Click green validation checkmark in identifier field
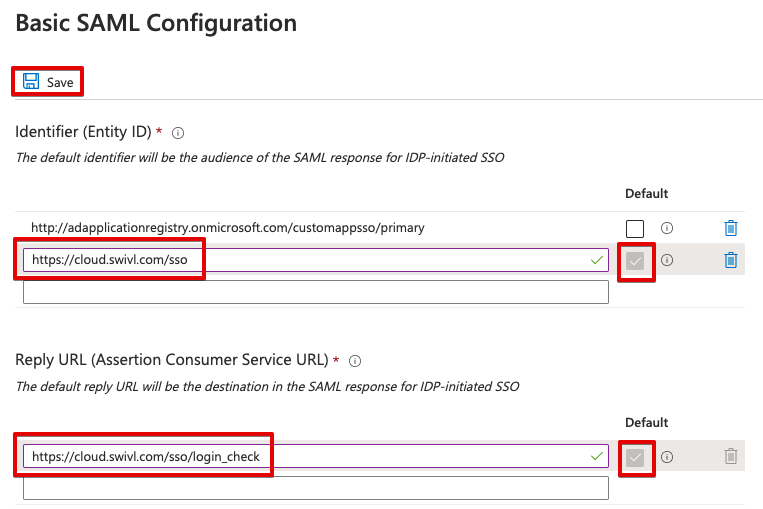Screen dimensions: 763x509 point(597,260)
